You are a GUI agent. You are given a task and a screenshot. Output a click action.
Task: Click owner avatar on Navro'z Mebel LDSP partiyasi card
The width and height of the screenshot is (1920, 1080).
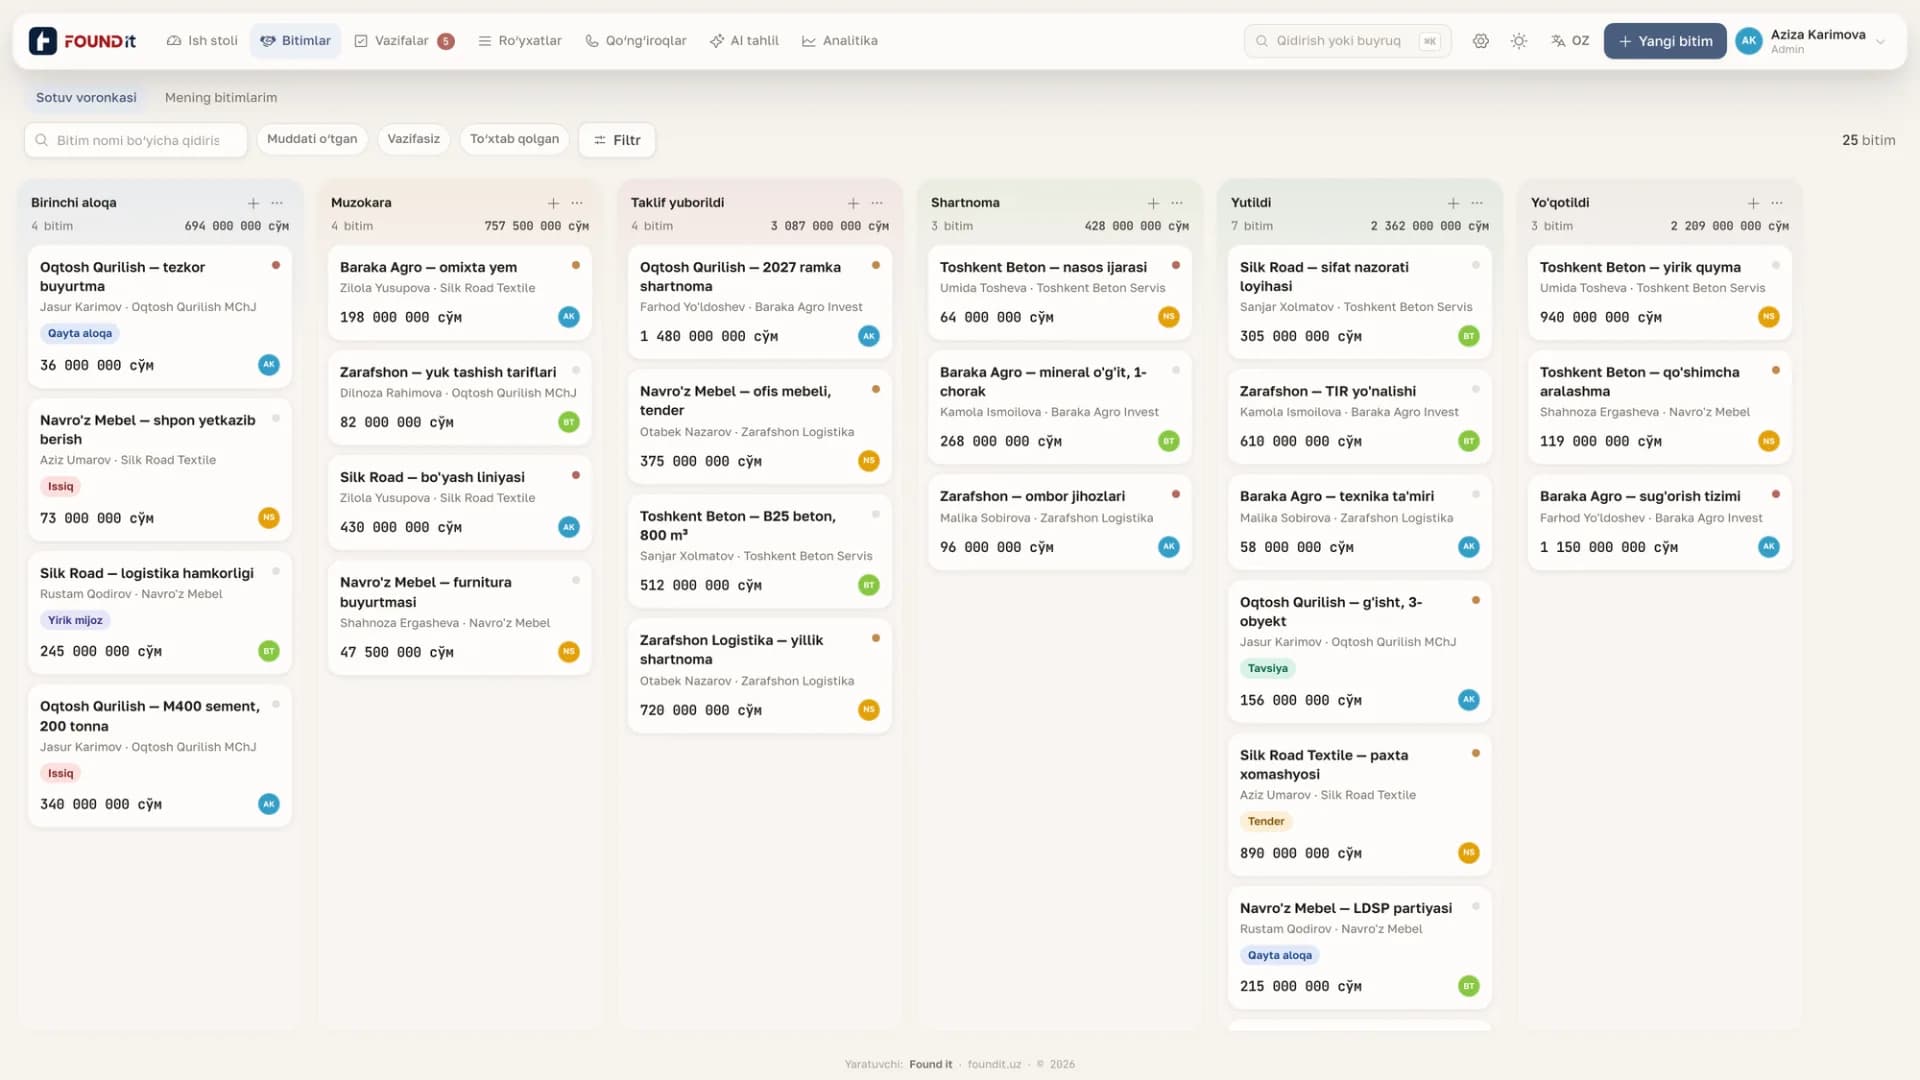[1469, 986]
